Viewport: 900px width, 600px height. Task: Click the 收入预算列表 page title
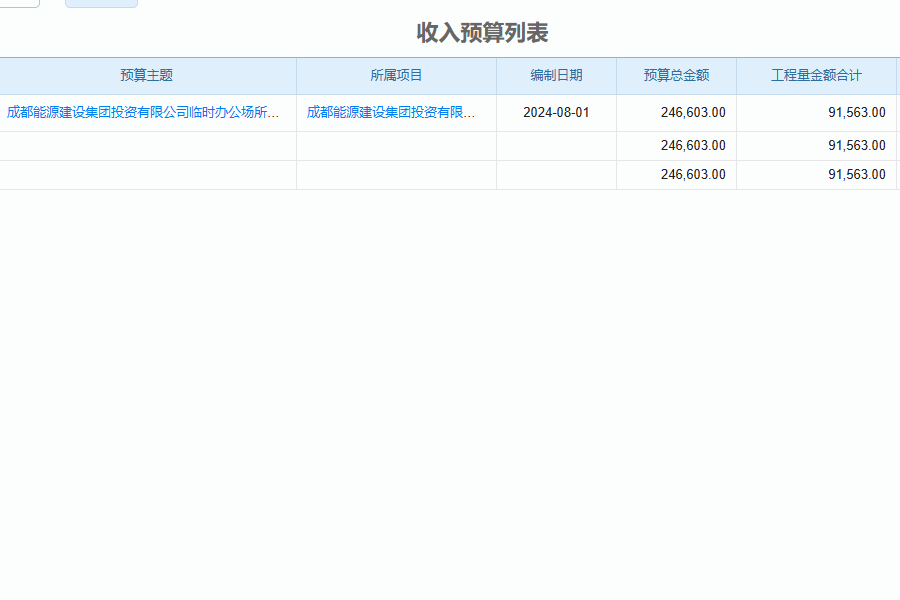482,33
